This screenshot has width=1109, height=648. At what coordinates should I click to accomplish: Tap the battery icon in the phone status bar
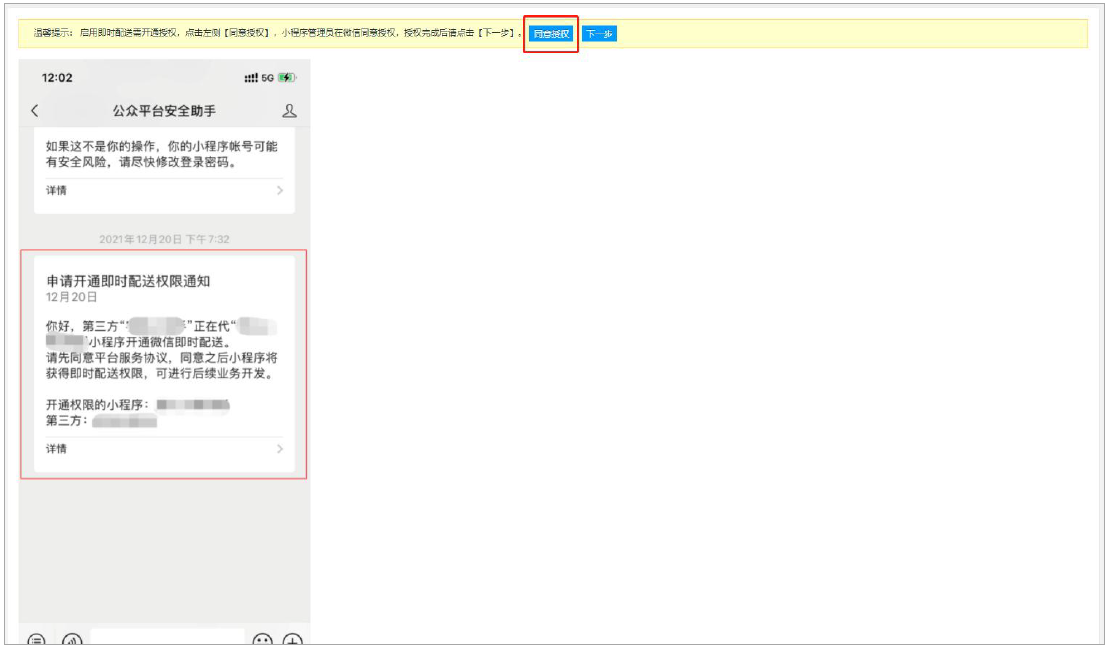[x=287, y=78]
